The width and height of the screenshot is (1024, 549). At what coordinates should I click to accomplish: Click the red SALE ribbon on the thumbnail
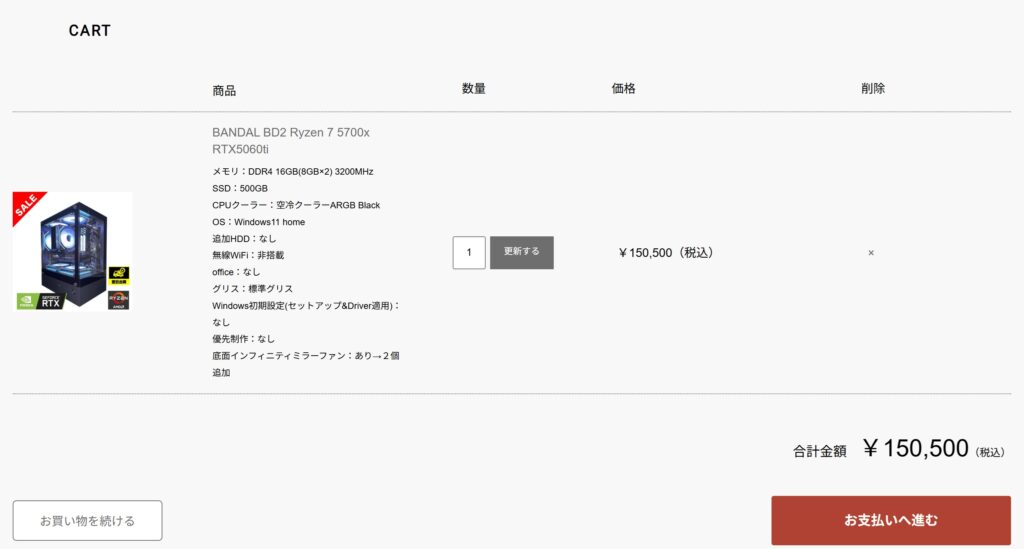point(26,205)
